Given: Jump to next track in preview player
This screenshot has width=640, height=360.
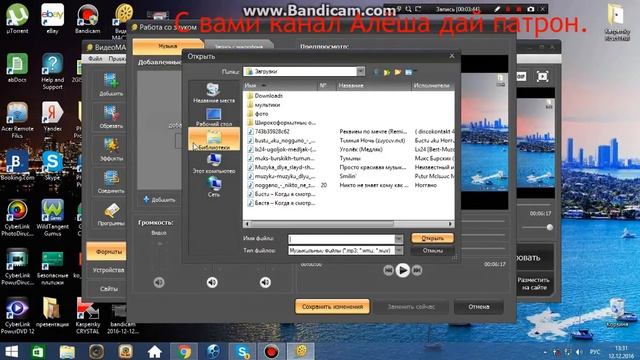Looking at the screenshot, I should [417, 270].
